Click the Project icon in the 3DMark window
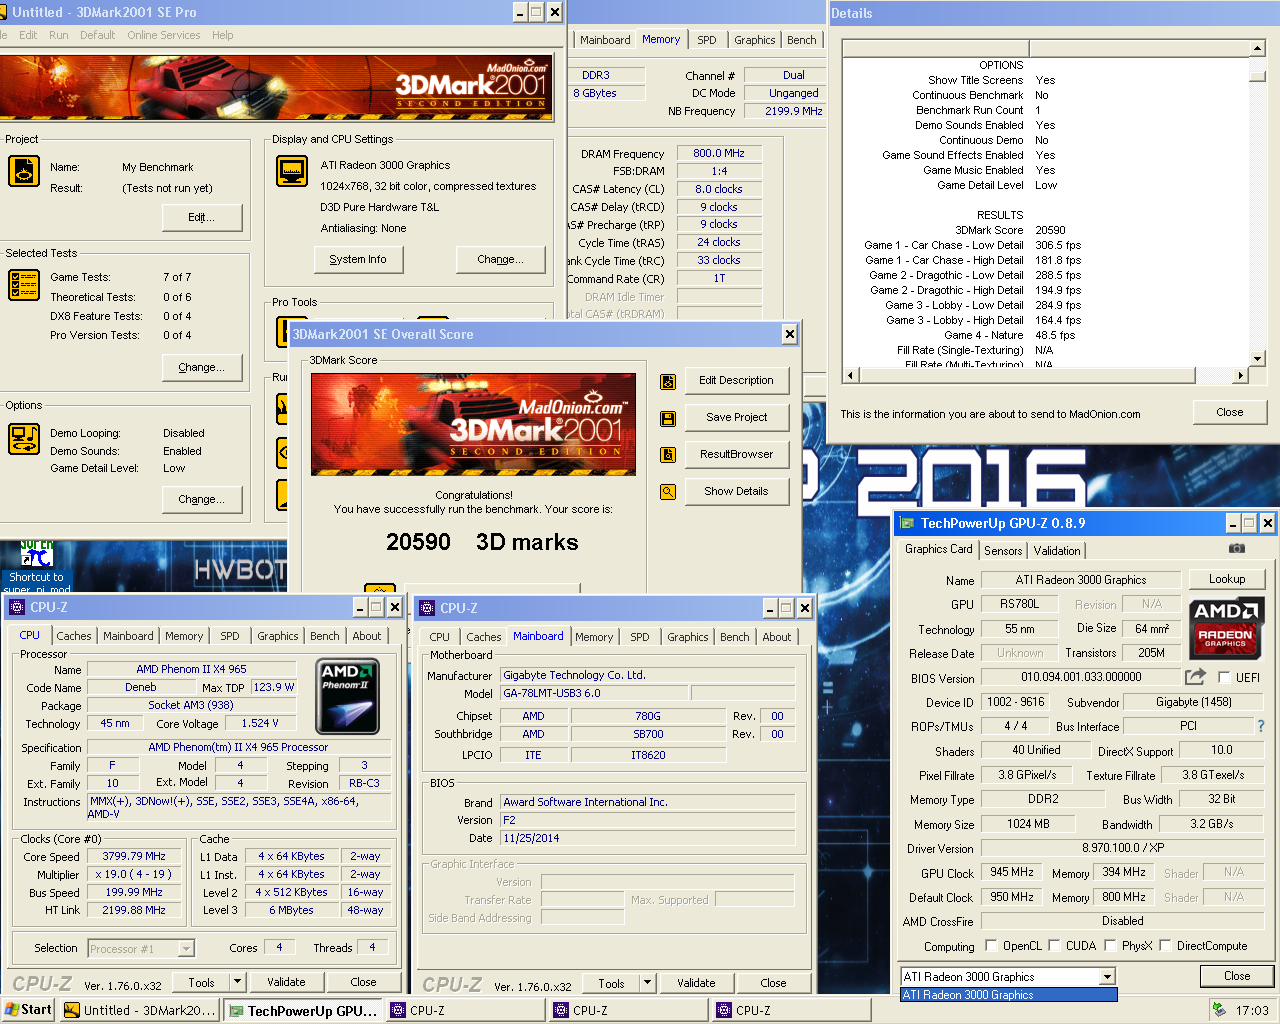 click(x=24, y=171)
